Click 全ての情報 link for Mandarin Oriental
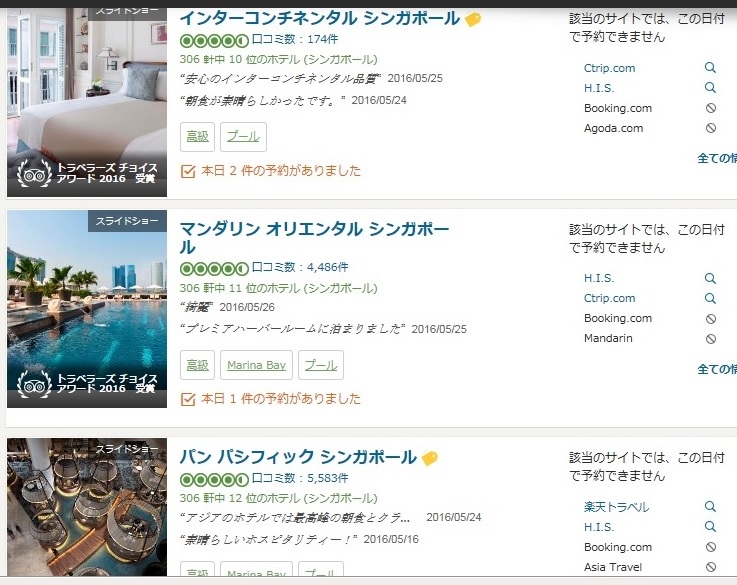 (x=717, y=369)
